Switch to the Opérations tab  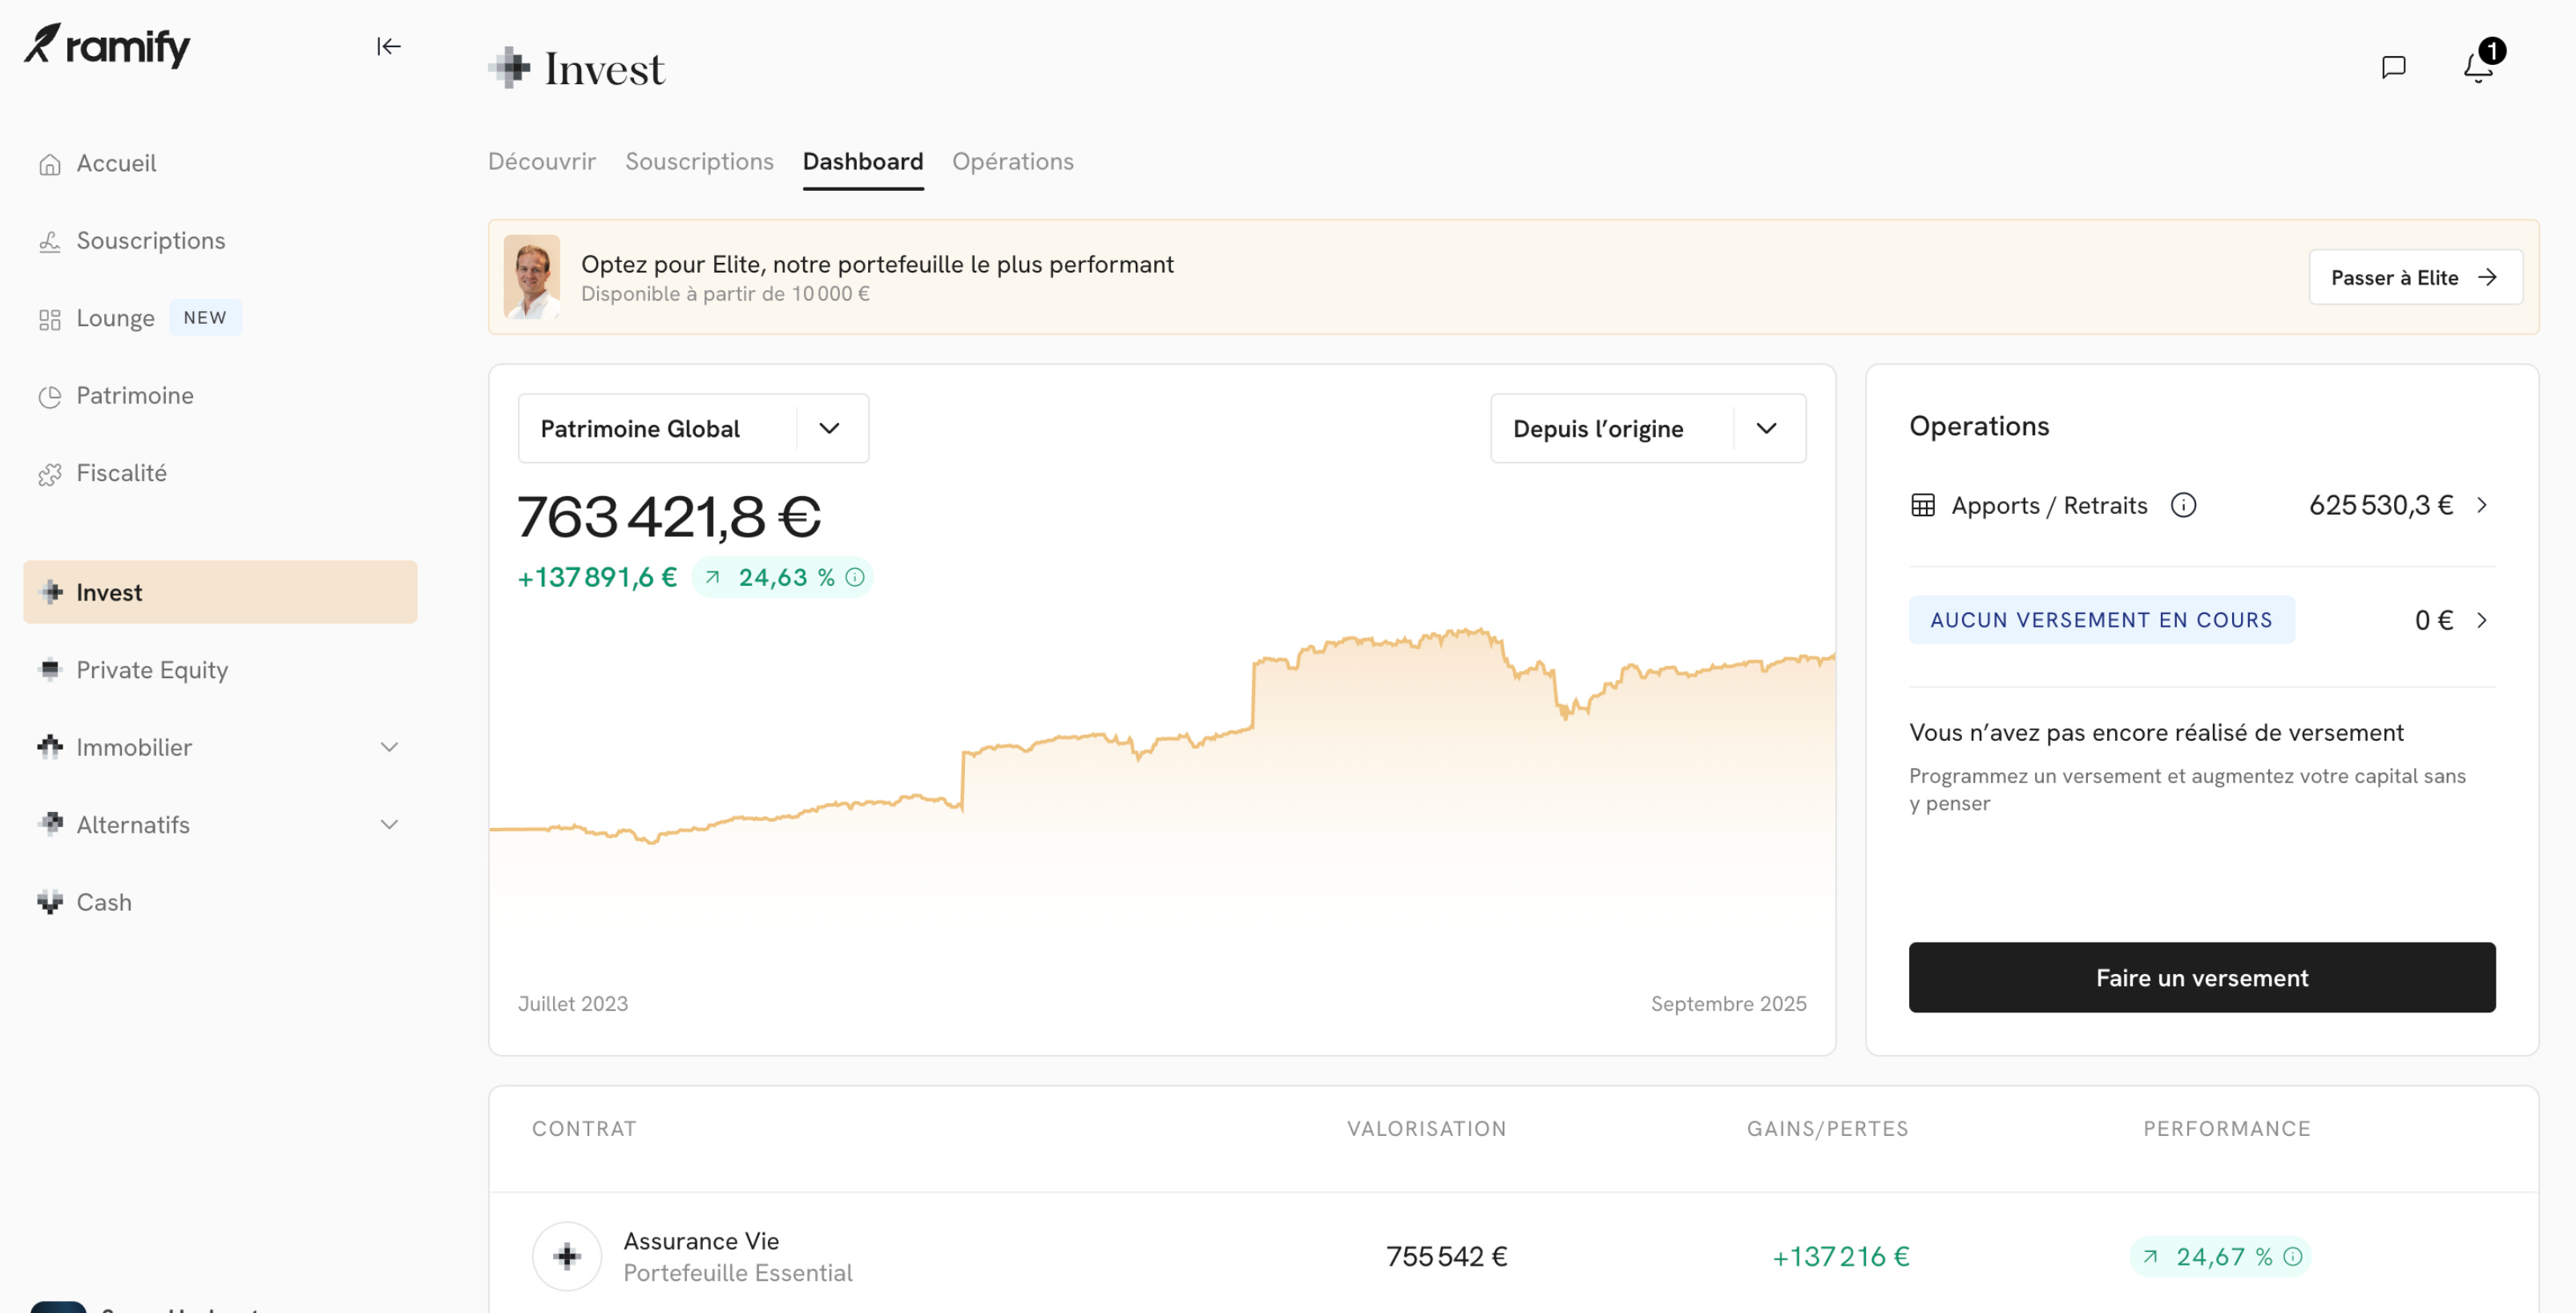(1012, 161)
